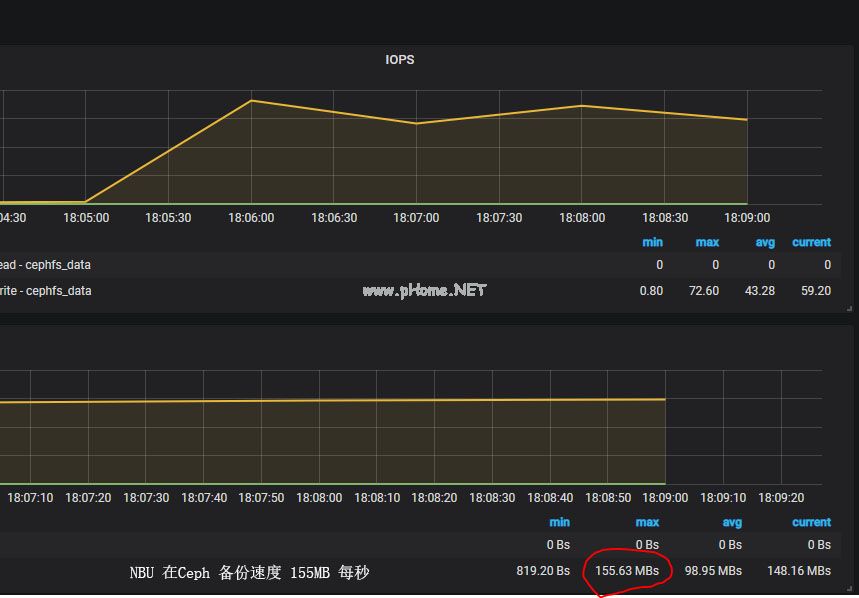The height and width of the screenshot is (598, 859).
Task: Sort legend by the avg column
Action: [765, 242]
